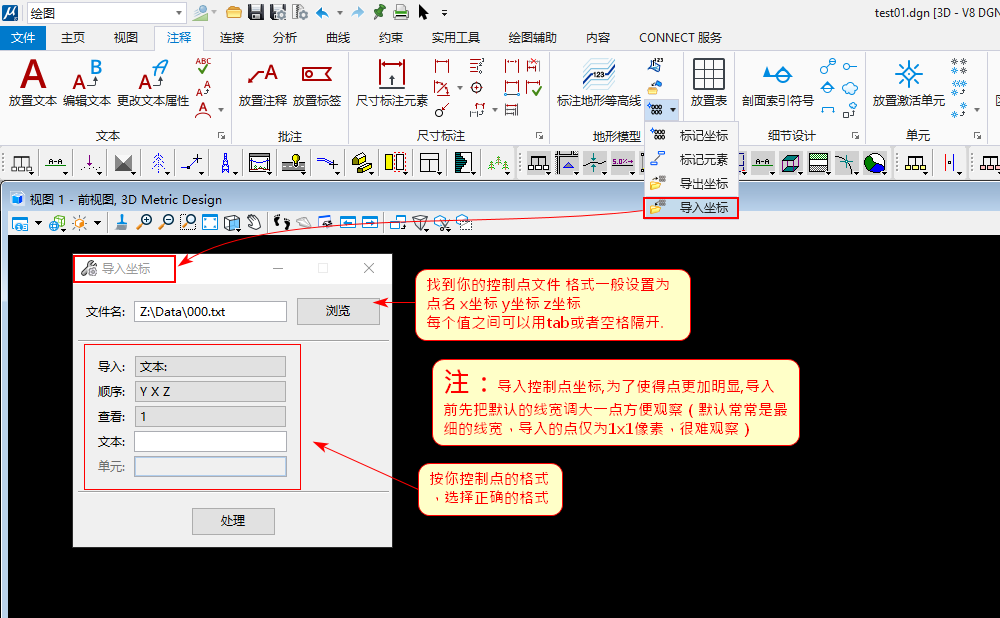Select the 放置激活单元 place active cell tool
Screen dimensions: 1000x618
tap(908, 82)
